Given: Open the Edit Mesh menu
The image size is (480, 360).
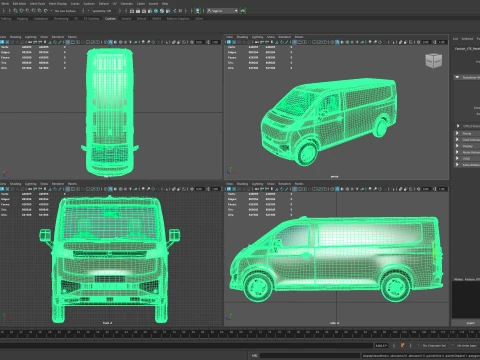Looking at the screenshot, I should [x=19, y=4].
